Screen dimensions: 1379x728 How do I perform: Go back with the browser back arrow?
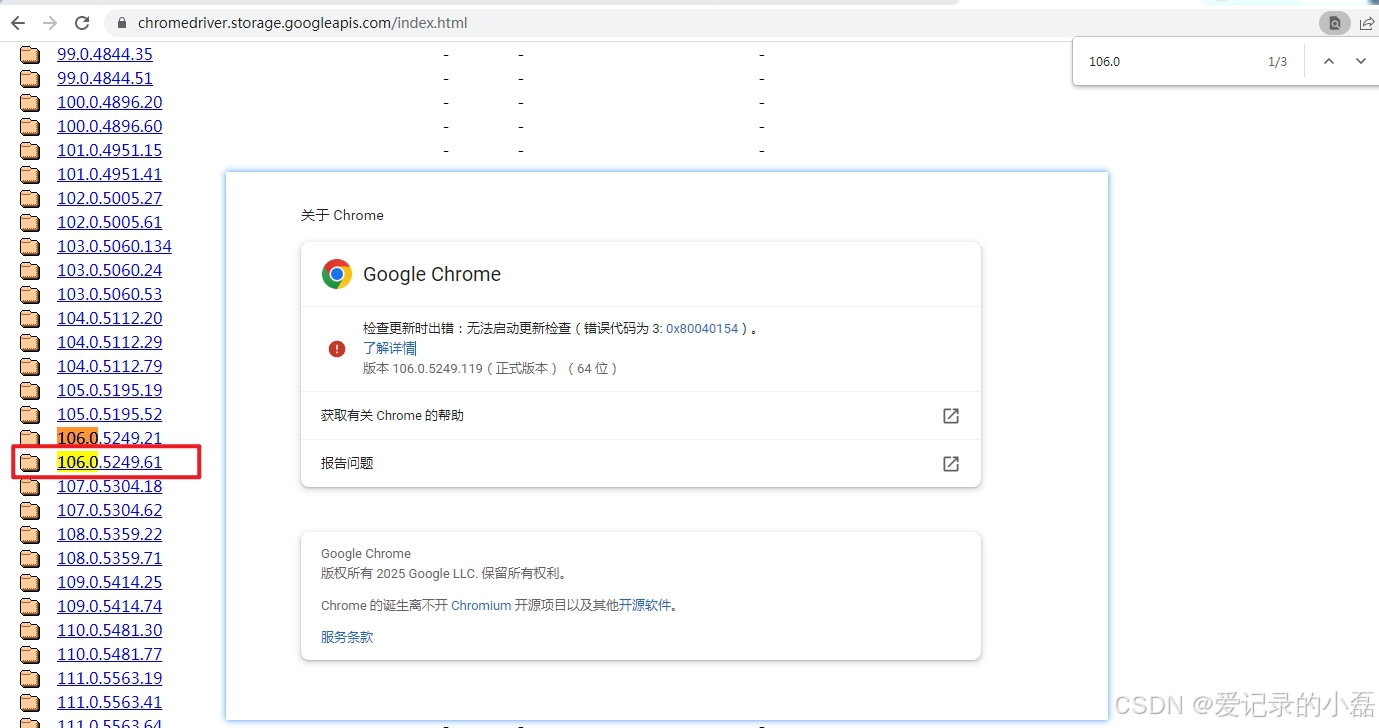[18, 22]
